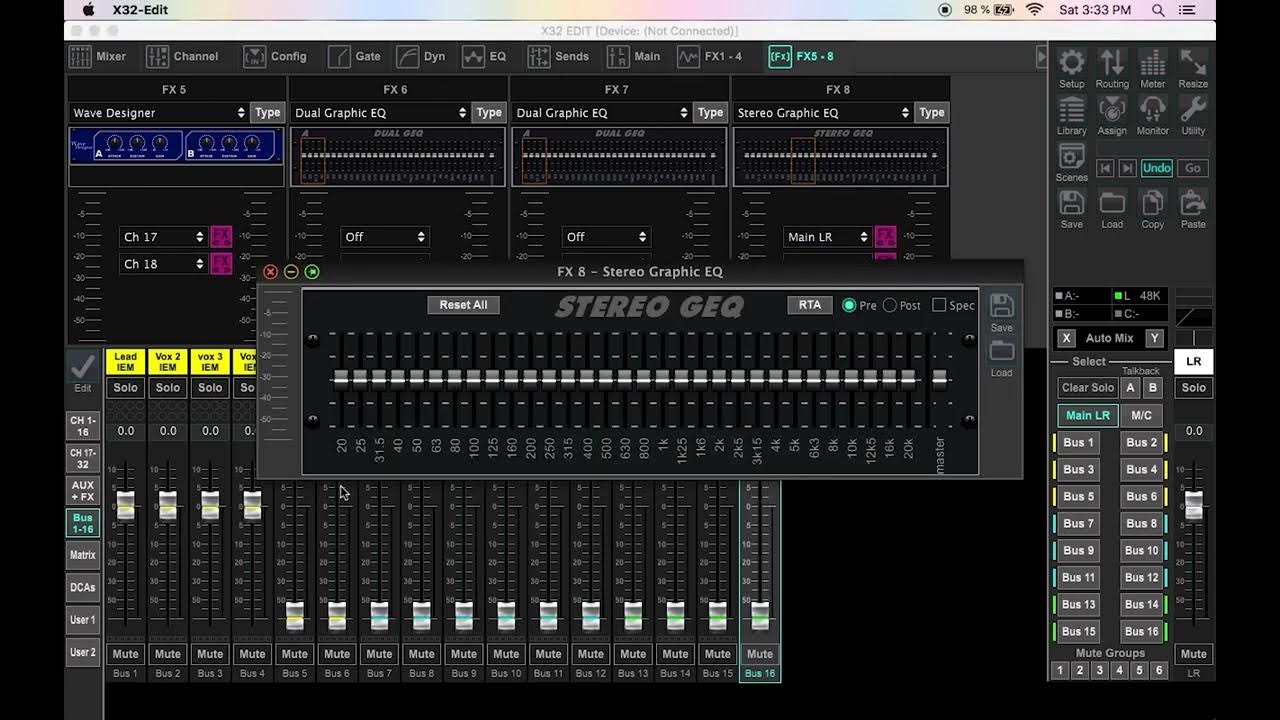
Task: Open macOS Spotlight search
Action: 1158,10
